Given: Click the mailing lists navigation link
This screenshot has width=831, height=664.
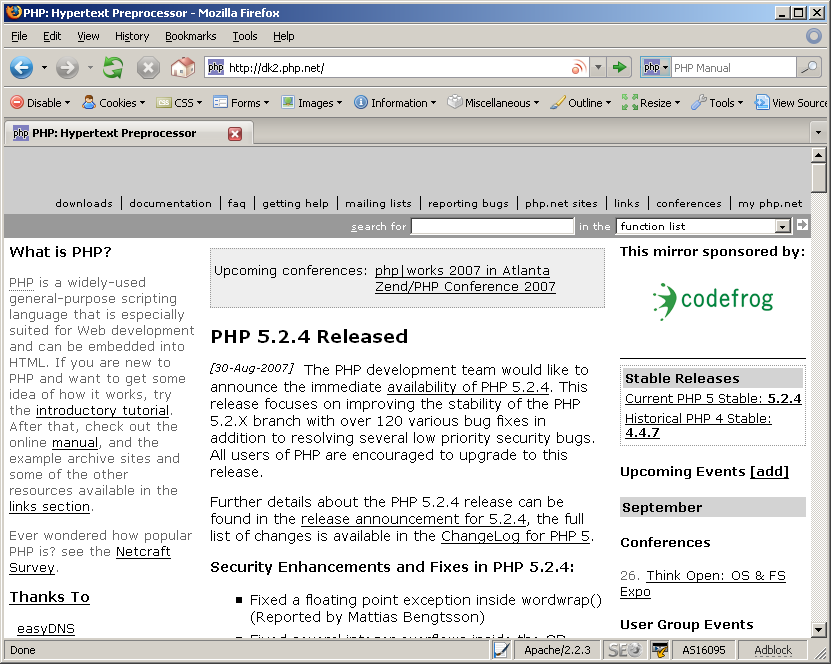Looking at the screenshot, I should click(x=378, y=203).
